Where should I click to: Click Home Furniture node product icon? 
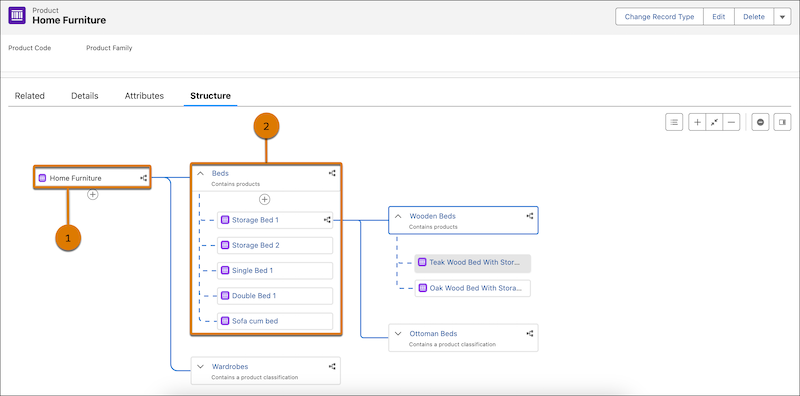click(42, 178)
